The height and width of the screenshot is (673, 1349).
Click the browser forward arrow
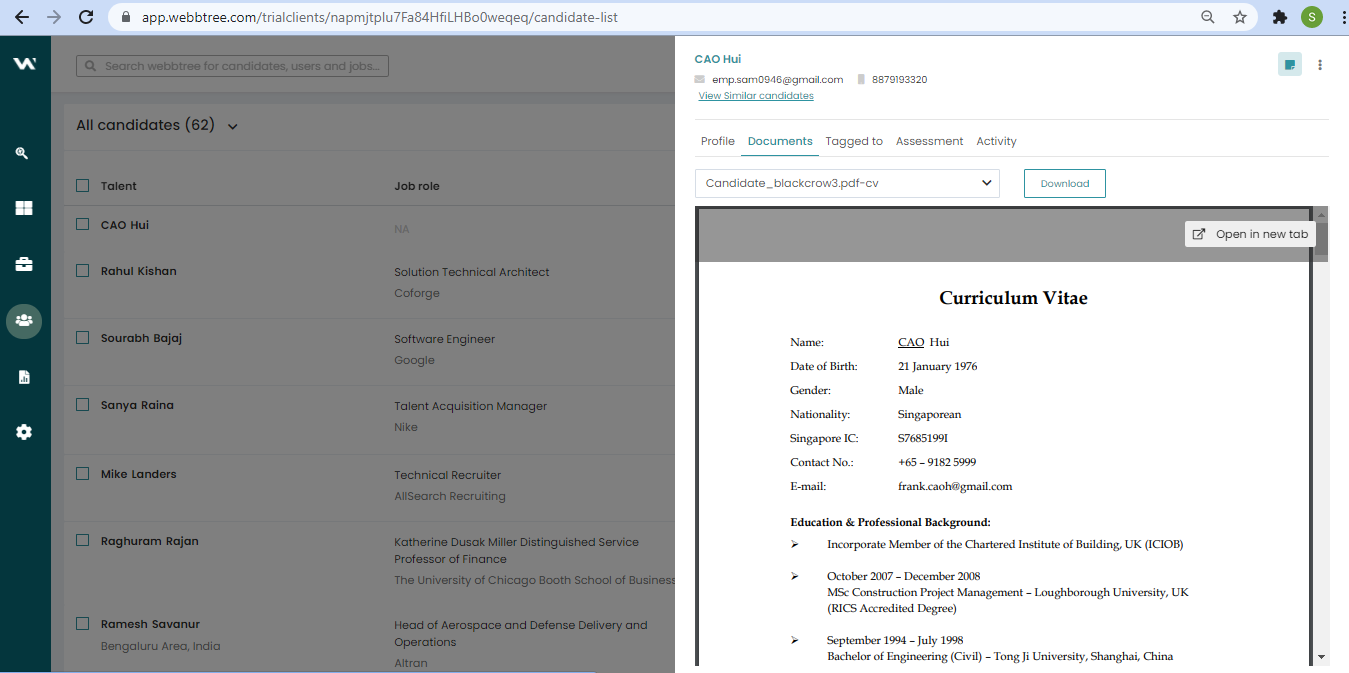pos(54,17)
